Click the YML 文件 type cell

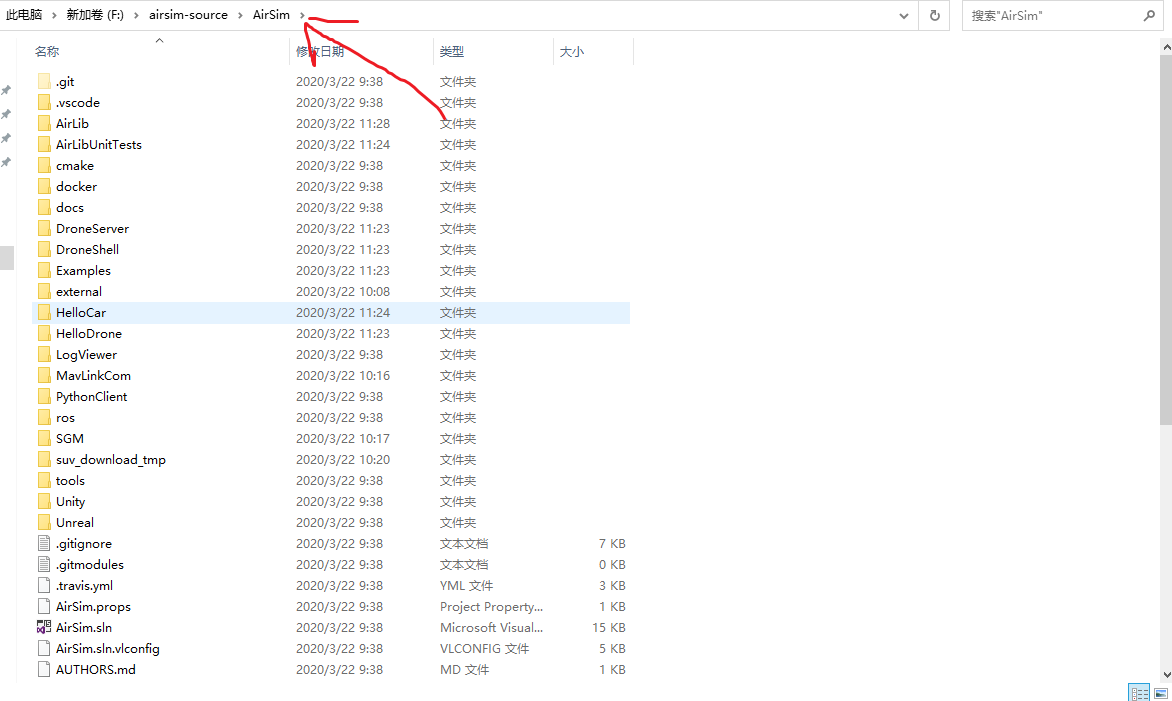pyautogui.click(x=466, y=585)
